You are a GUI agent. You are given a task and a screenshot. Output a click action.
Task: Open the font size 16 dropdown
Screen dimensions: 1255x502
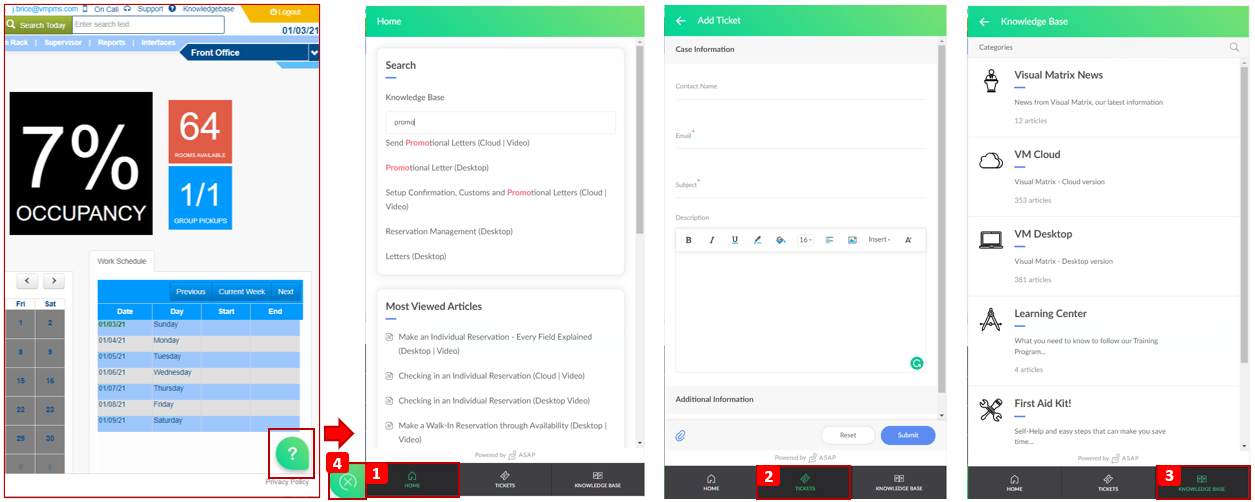click(x=805, y=240)
